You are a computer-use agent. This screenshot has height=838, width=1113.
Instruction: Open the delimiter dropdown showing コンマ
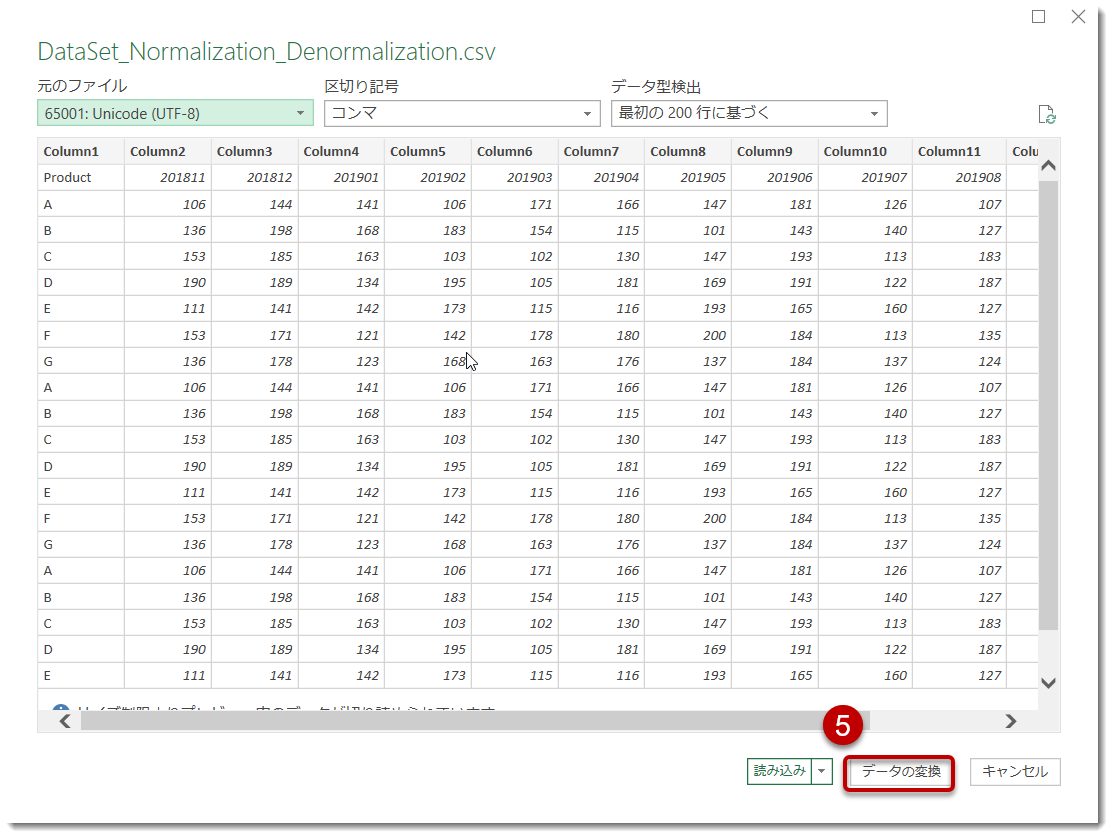click(462, 114)
